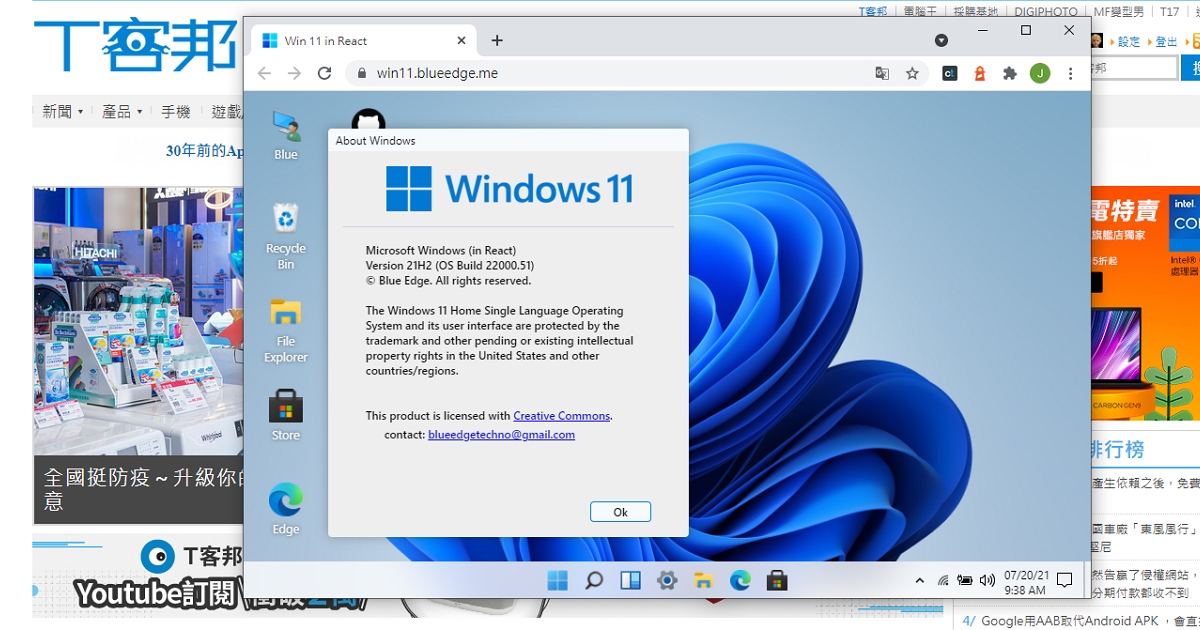
Task: Open Search from the Win11 taskbar
Action: (x=594, y=580)
